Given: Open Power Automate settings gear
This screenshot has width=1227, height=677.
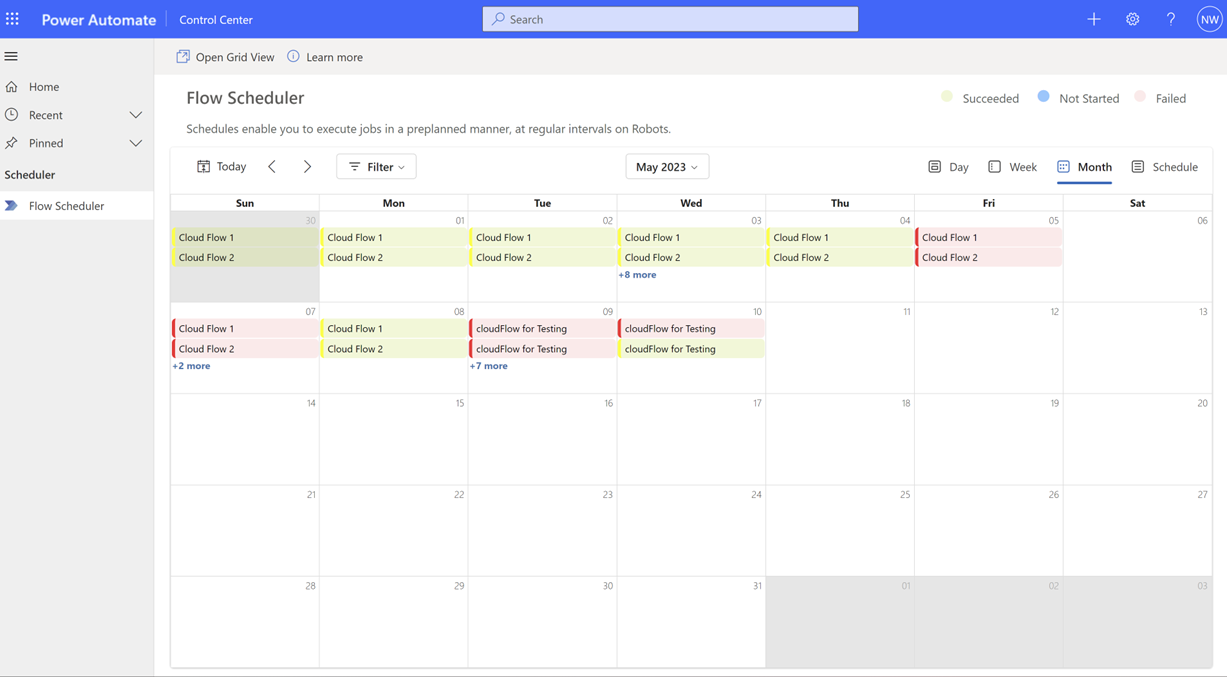Looking at the screenshot, I should tap(1132, 19).
